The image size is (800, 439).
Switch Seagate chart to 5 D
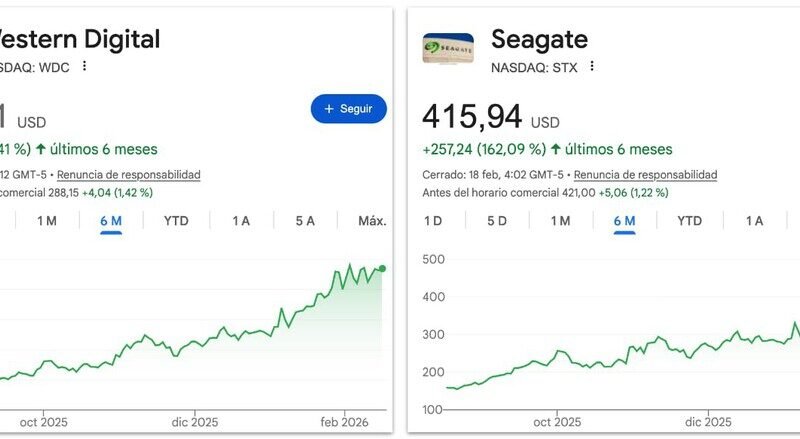(x=497, y=221)
